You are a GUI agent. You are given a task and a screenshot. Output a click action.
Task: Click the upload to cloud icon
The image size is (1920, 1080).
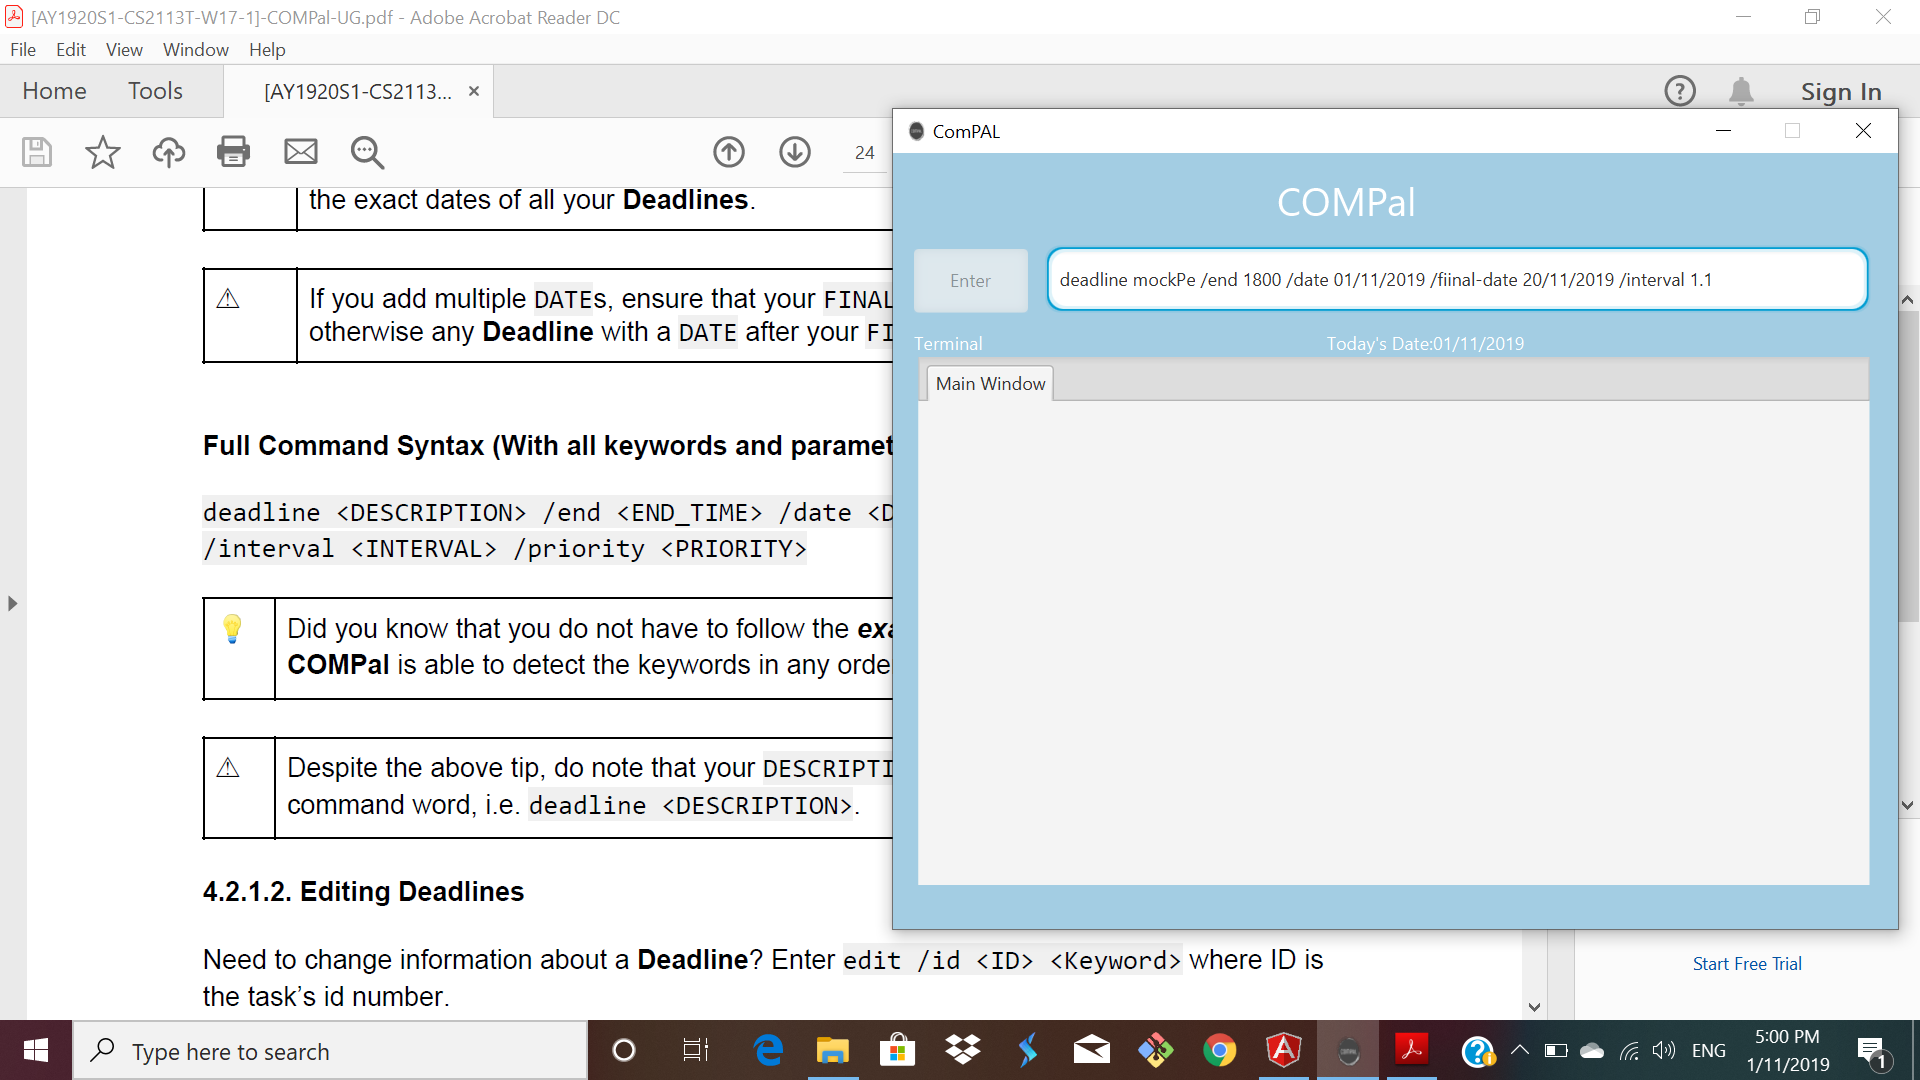[x=168, y=152]
